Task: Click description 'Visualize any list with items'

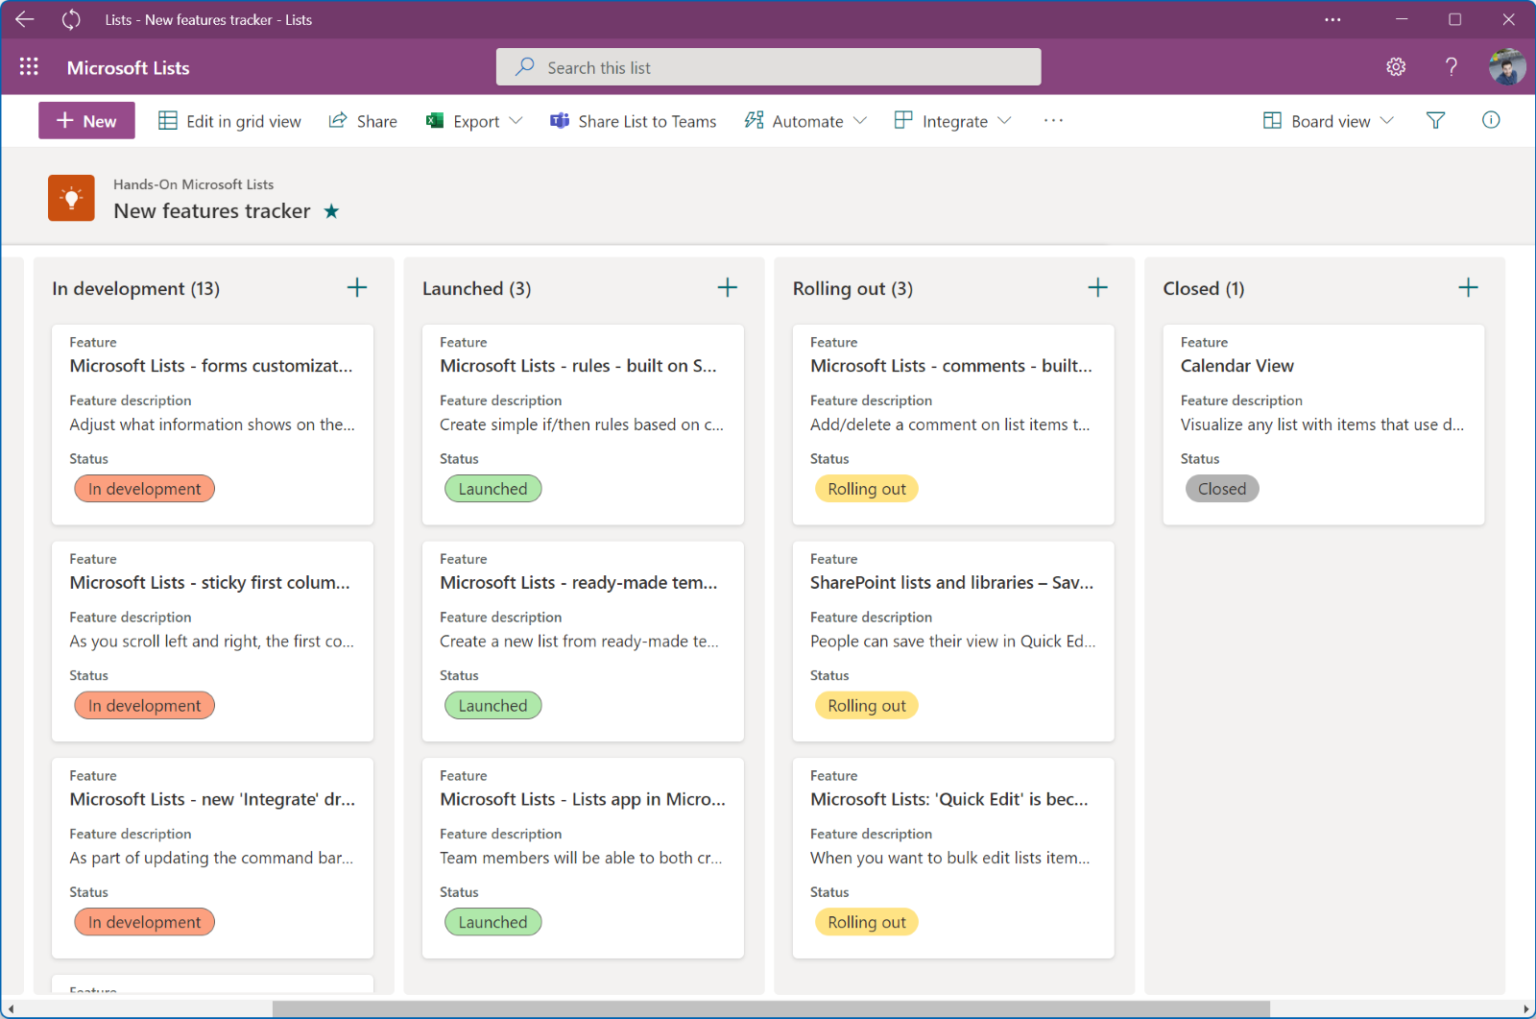Action: pos(1322,425)
